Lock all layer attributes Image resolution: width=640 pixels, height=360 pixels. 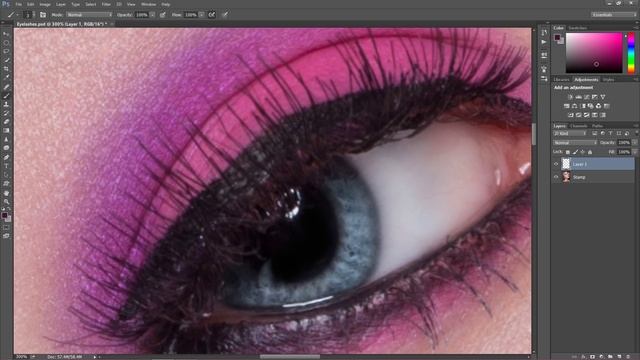click(x=590, y=152)
